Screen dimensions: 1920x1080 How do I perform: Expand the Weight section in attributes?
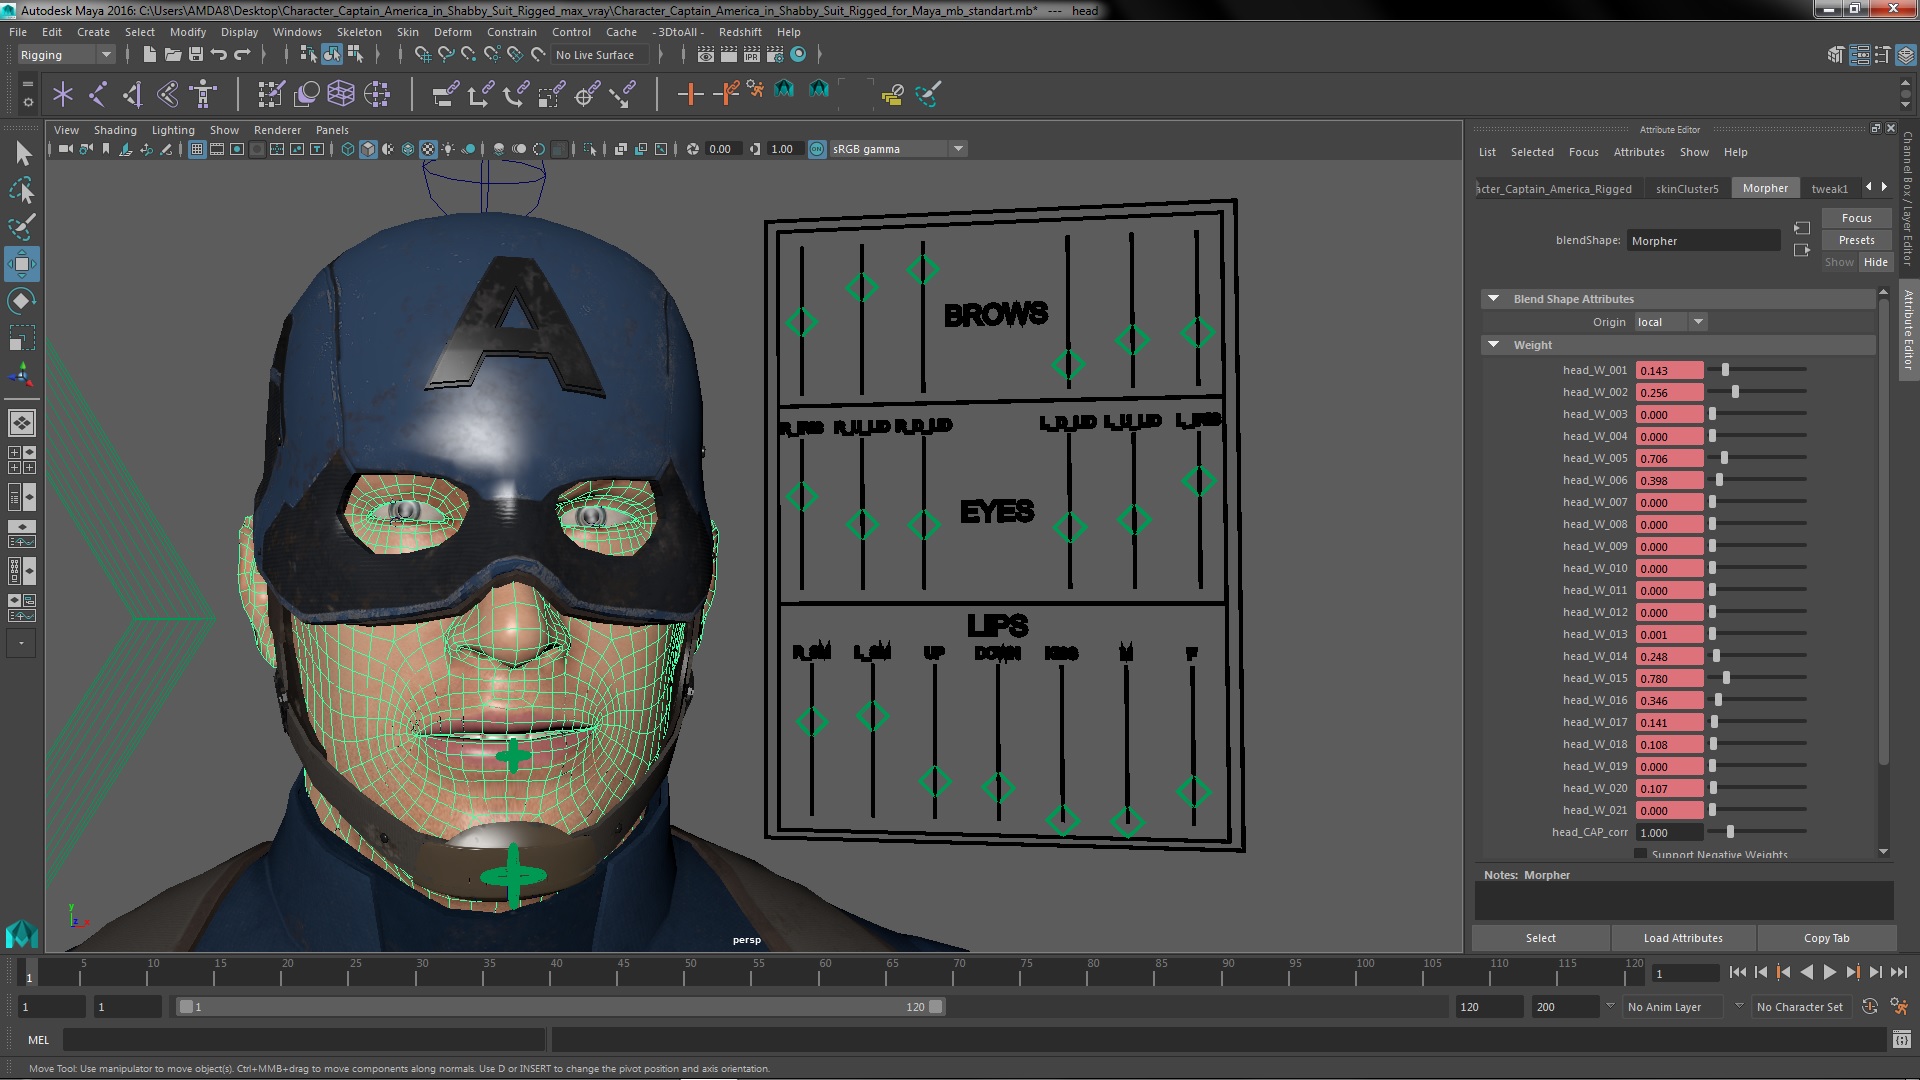point(1494,344)
